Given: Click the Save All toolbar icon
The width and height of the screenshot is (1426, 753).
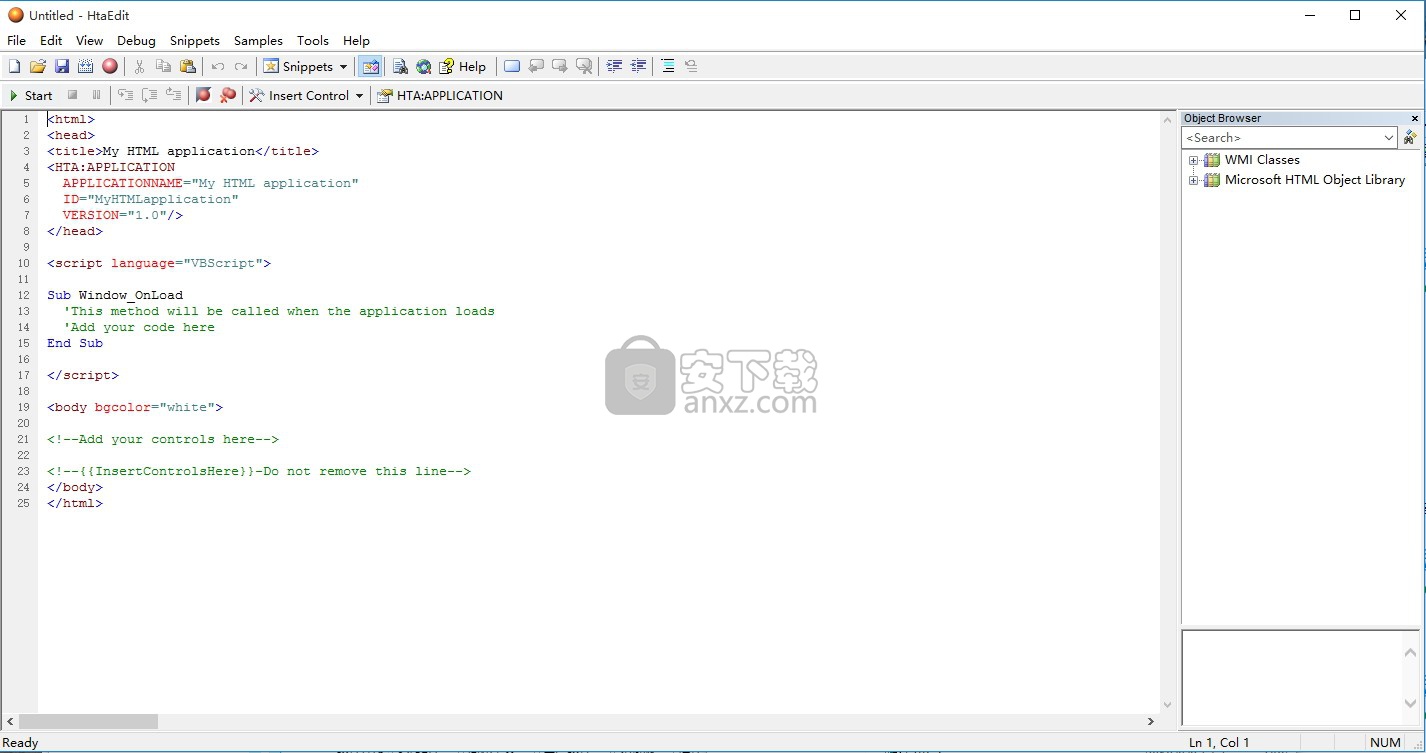Looking at the screenshot, I should 86,67.
